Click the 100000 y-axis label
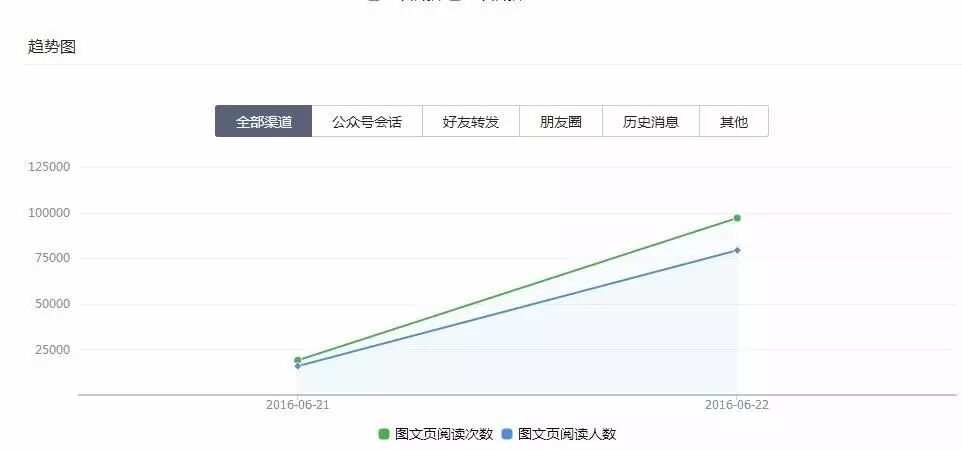Image resolution: width=962 pixels, height=450 pixels. click(49, 213)
